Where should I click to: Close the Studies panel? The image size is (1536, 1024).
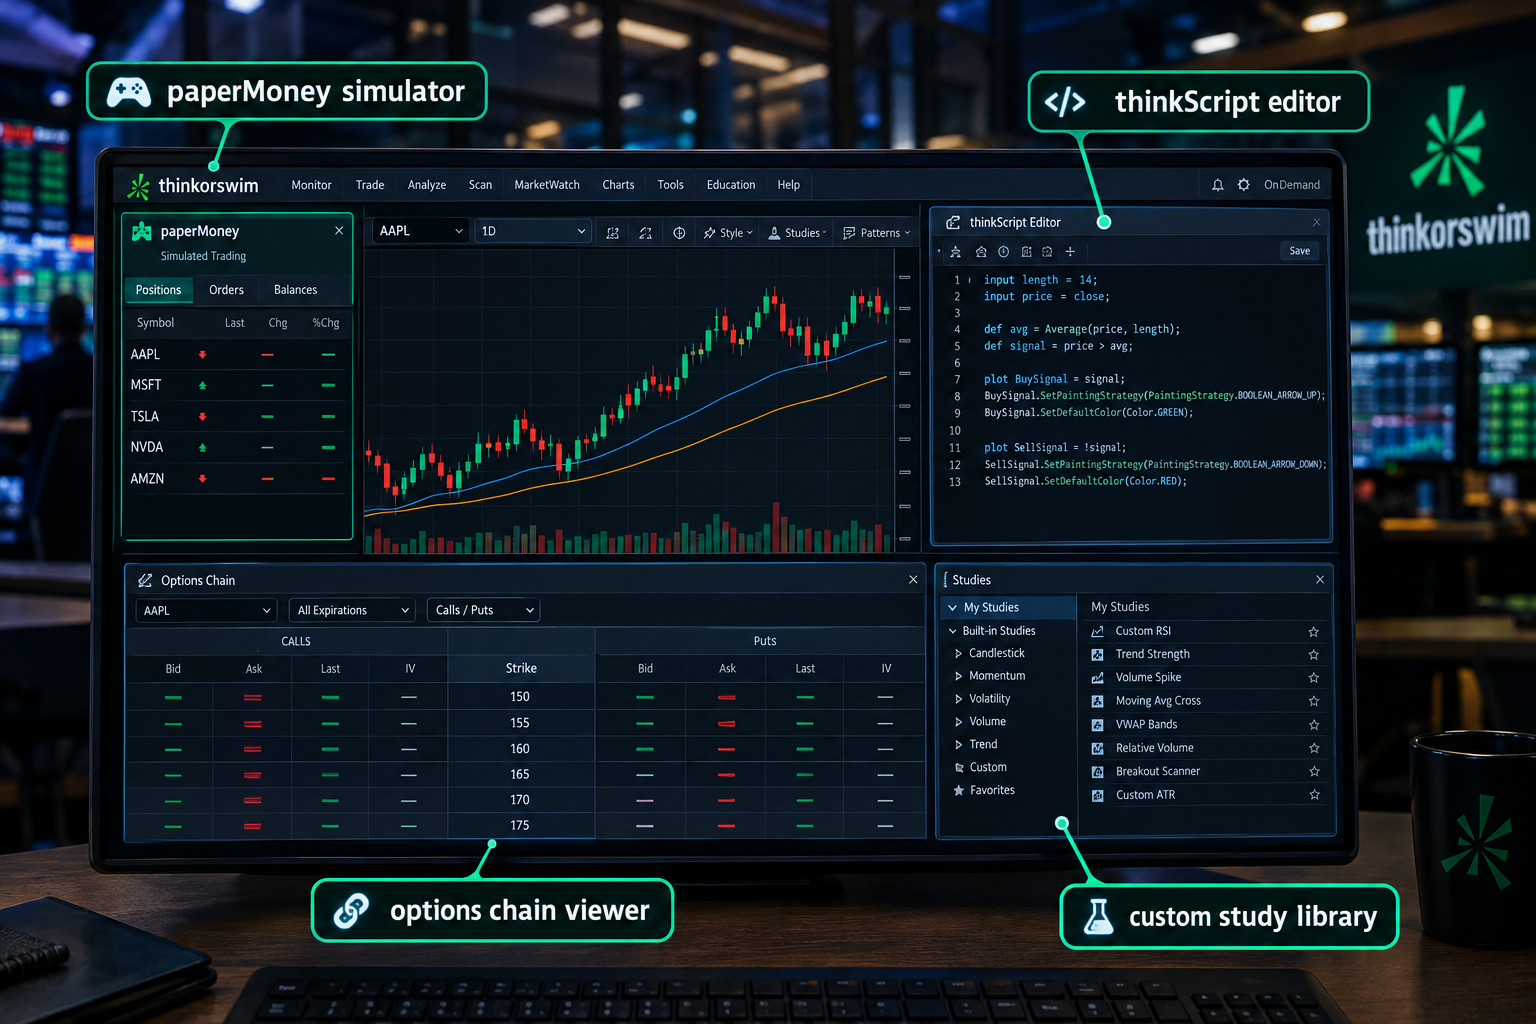tap(1320, 580)
